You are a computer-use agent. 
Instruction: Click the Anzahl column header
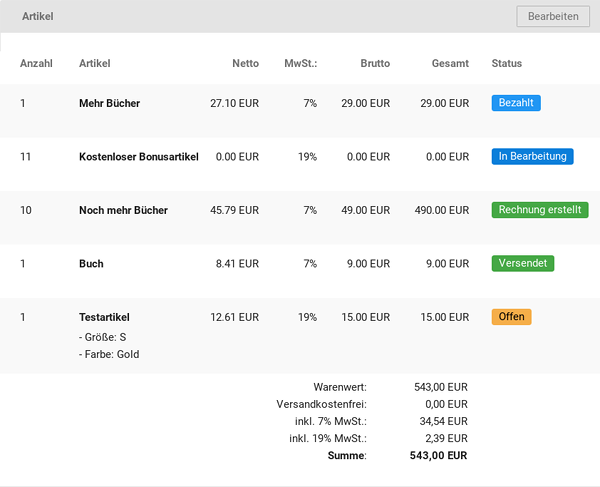pos(36,64)
